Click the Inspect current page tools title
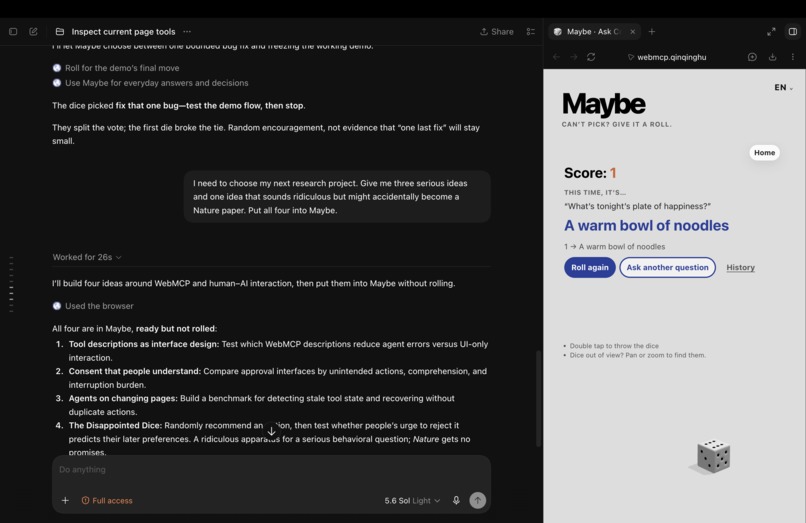This screenshot has height=523, width=806. point(123,31)
